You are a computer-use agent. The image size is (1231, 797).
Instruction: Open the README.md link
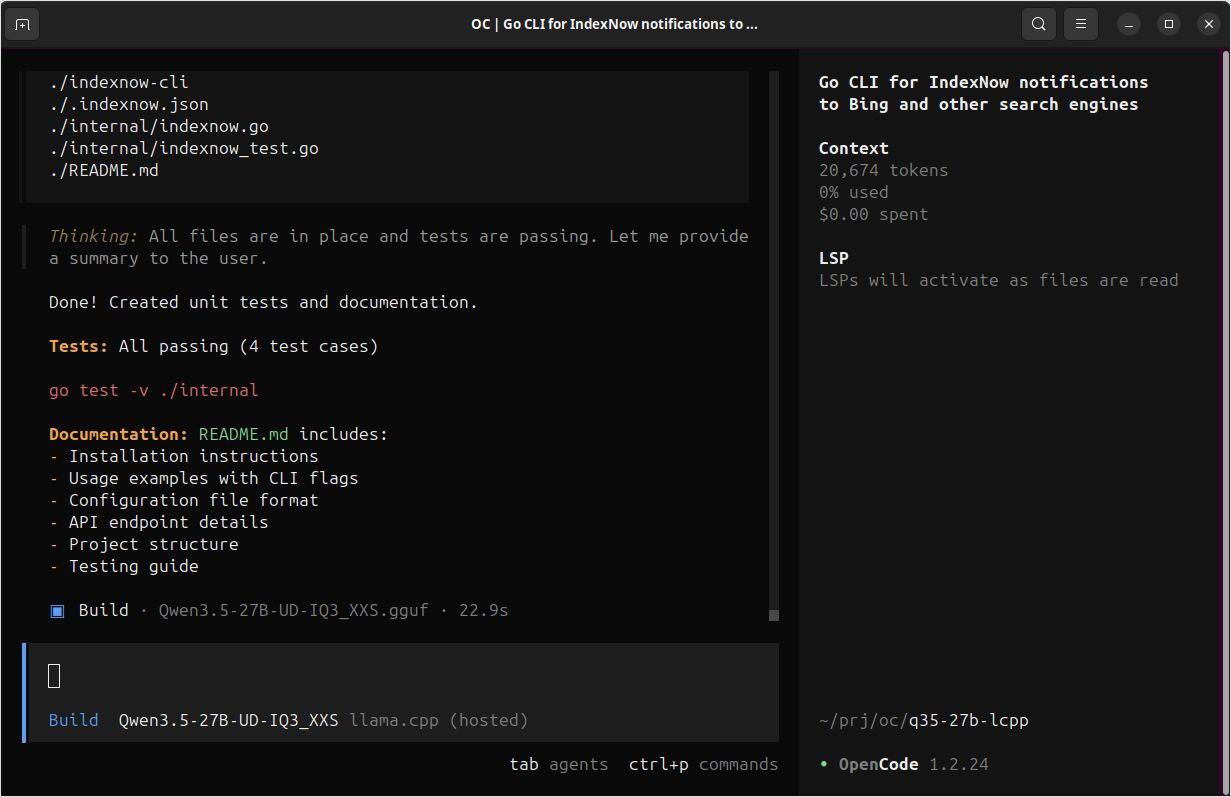coord(243,433)
